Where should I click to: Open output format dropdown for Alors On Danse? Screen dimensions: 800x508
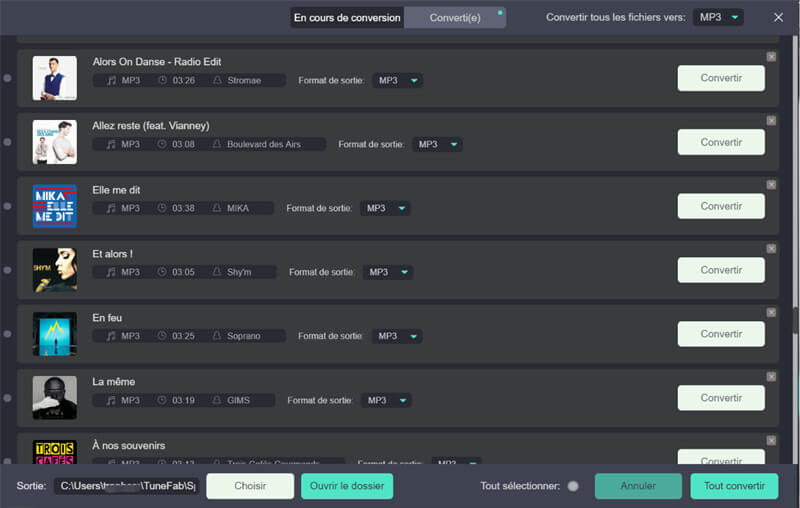[x=397, y=81]
